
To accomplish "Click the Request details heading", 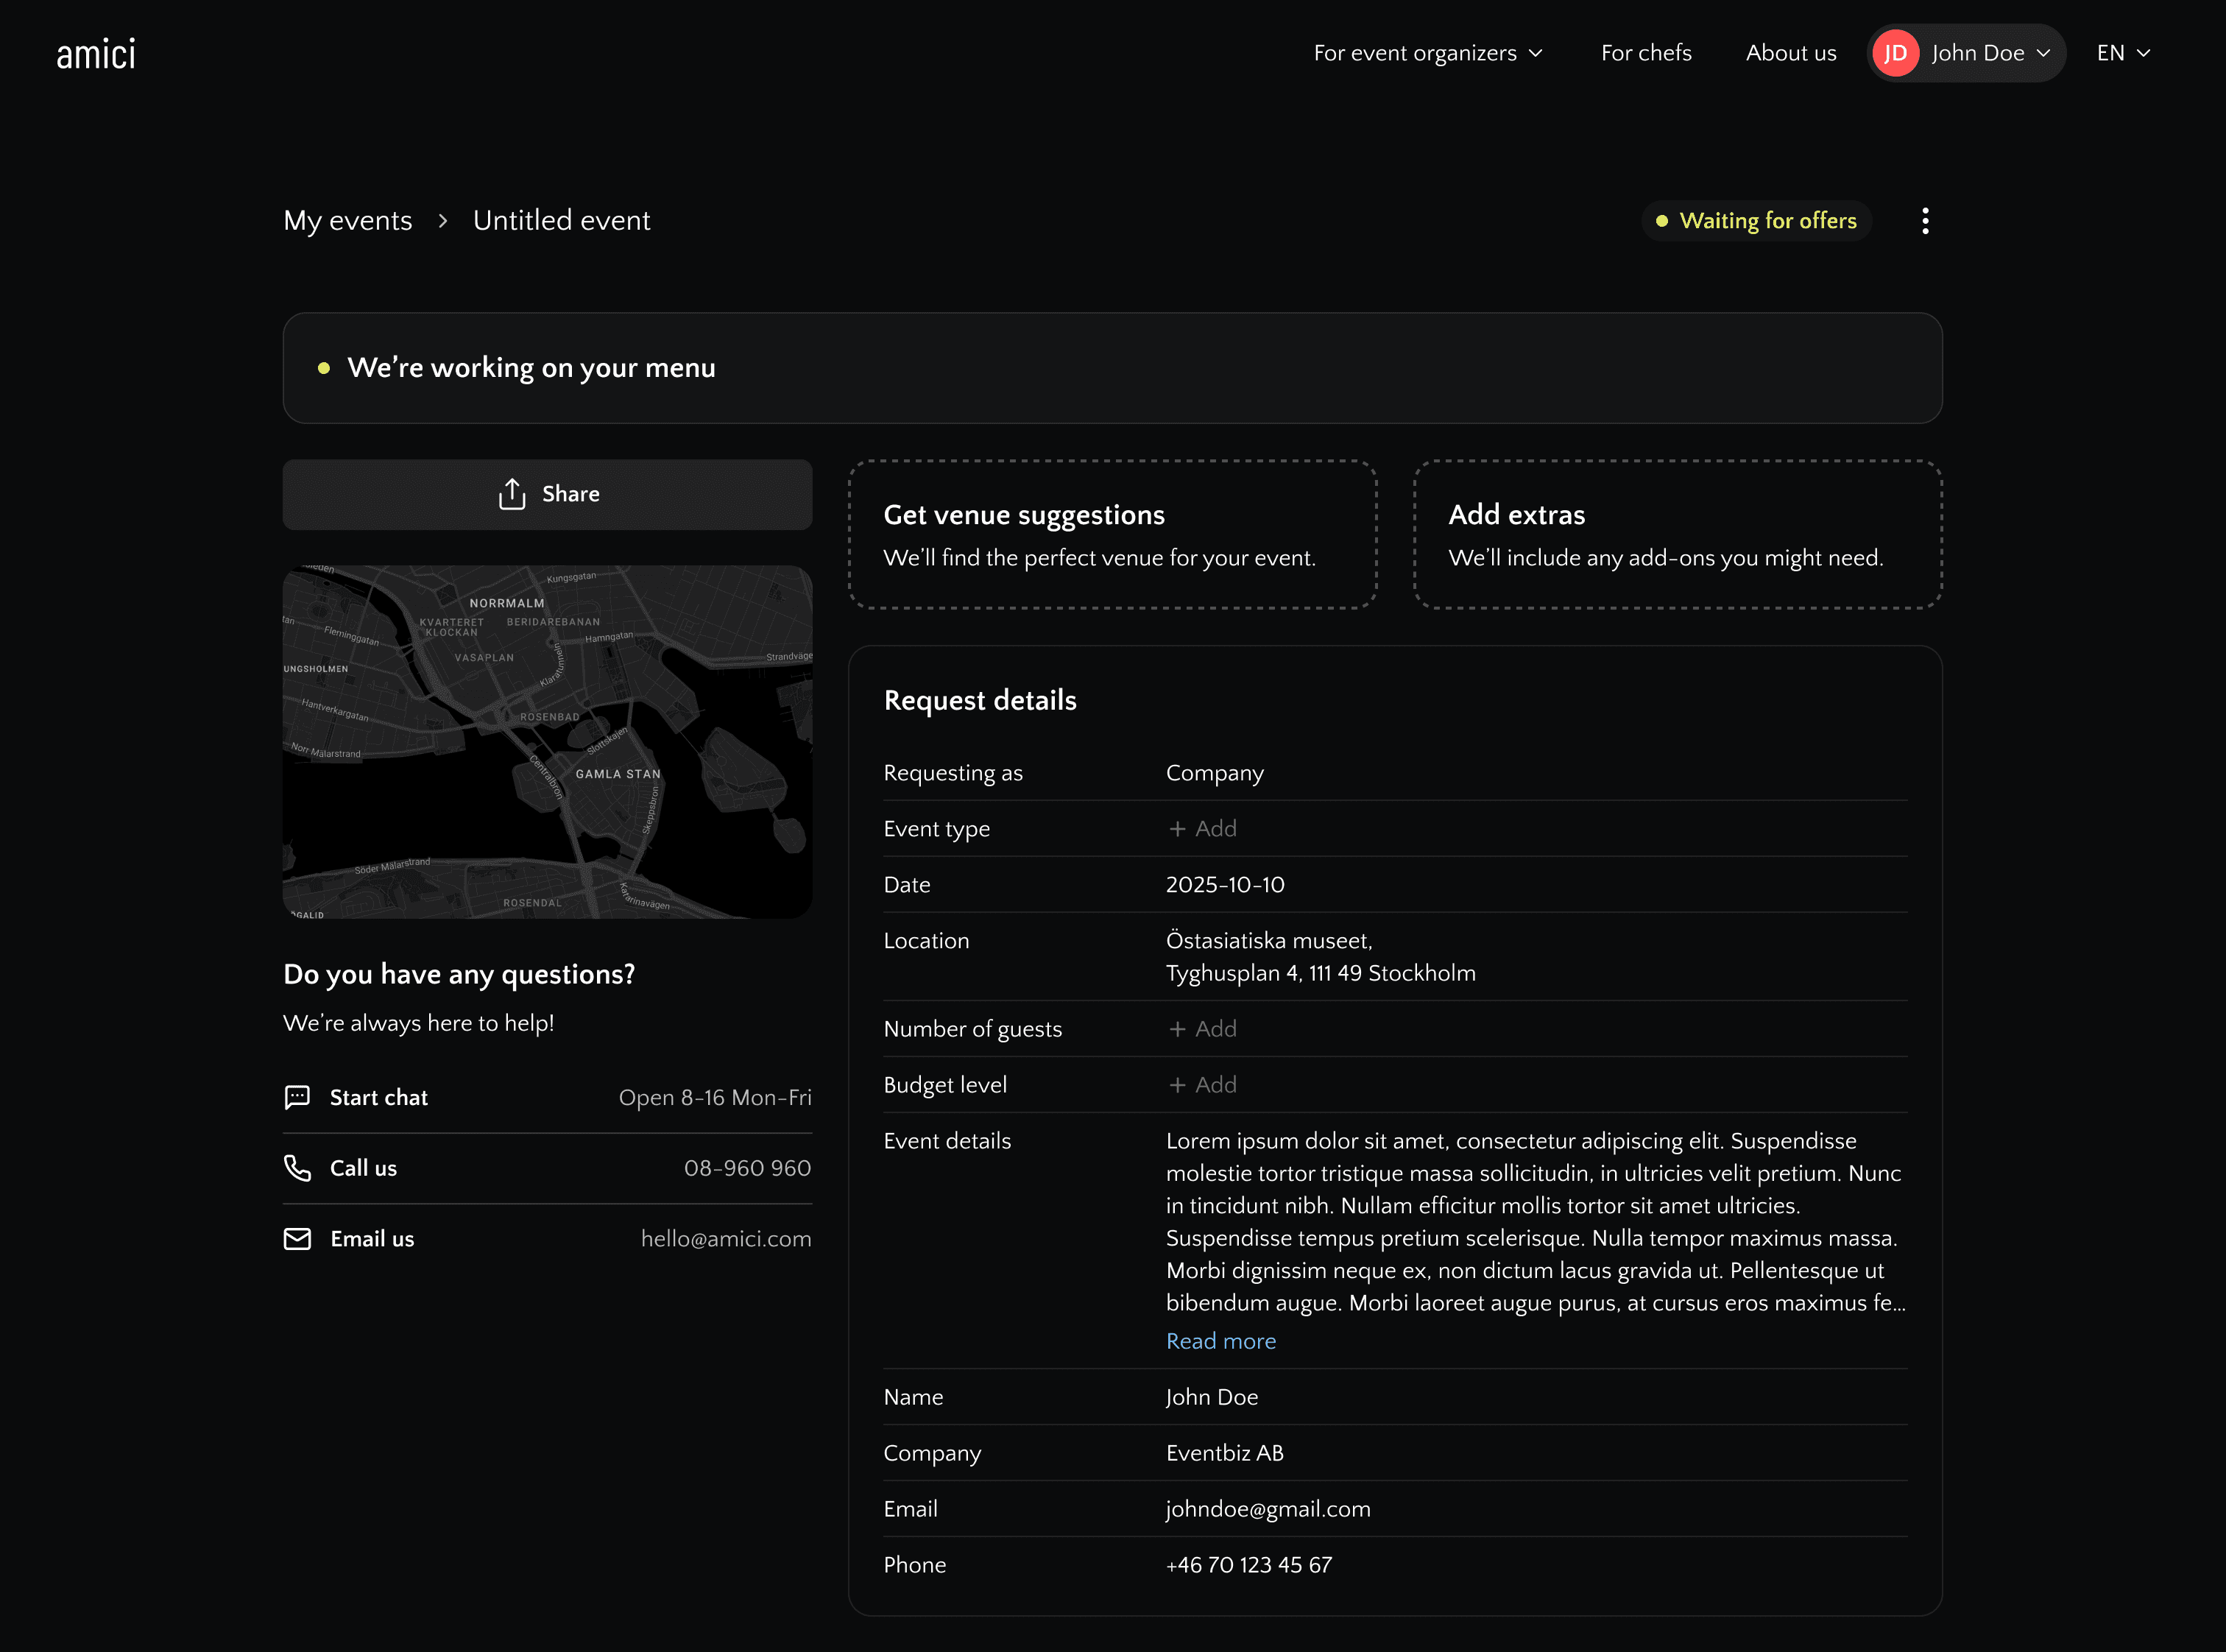I will (x=980, y=700).
